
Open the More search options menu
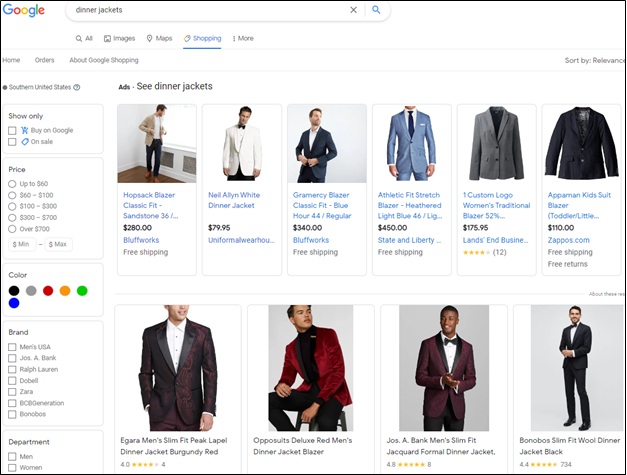click(243, 38)
